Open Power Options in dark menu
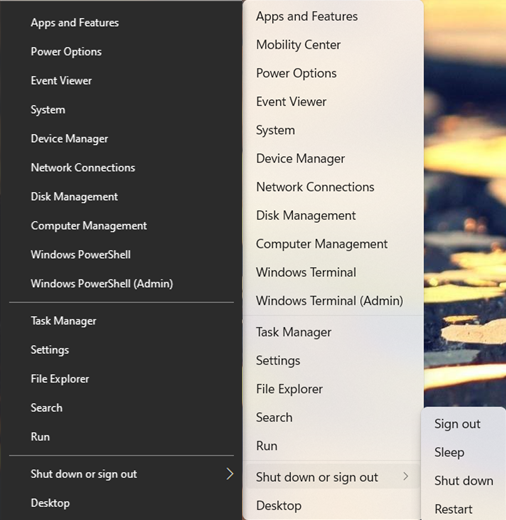The height and width of the screenshot is (520, 506). click(x=66, y=52)
